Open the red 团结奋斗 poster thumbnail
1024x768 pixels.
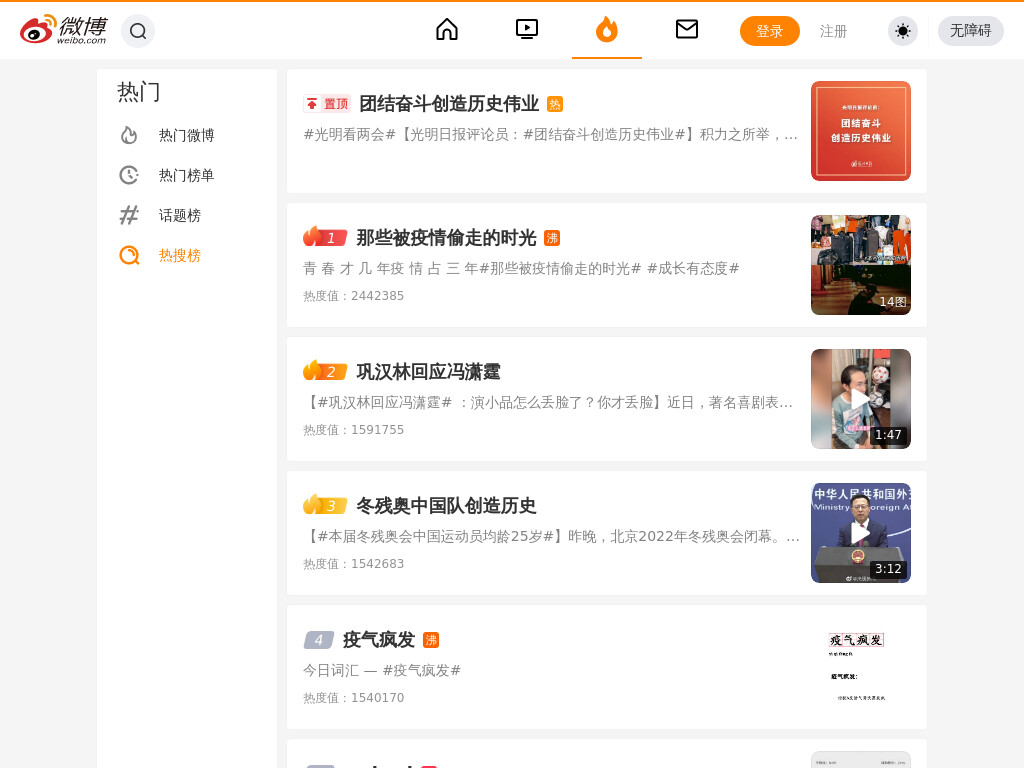(x=861, y=131)
